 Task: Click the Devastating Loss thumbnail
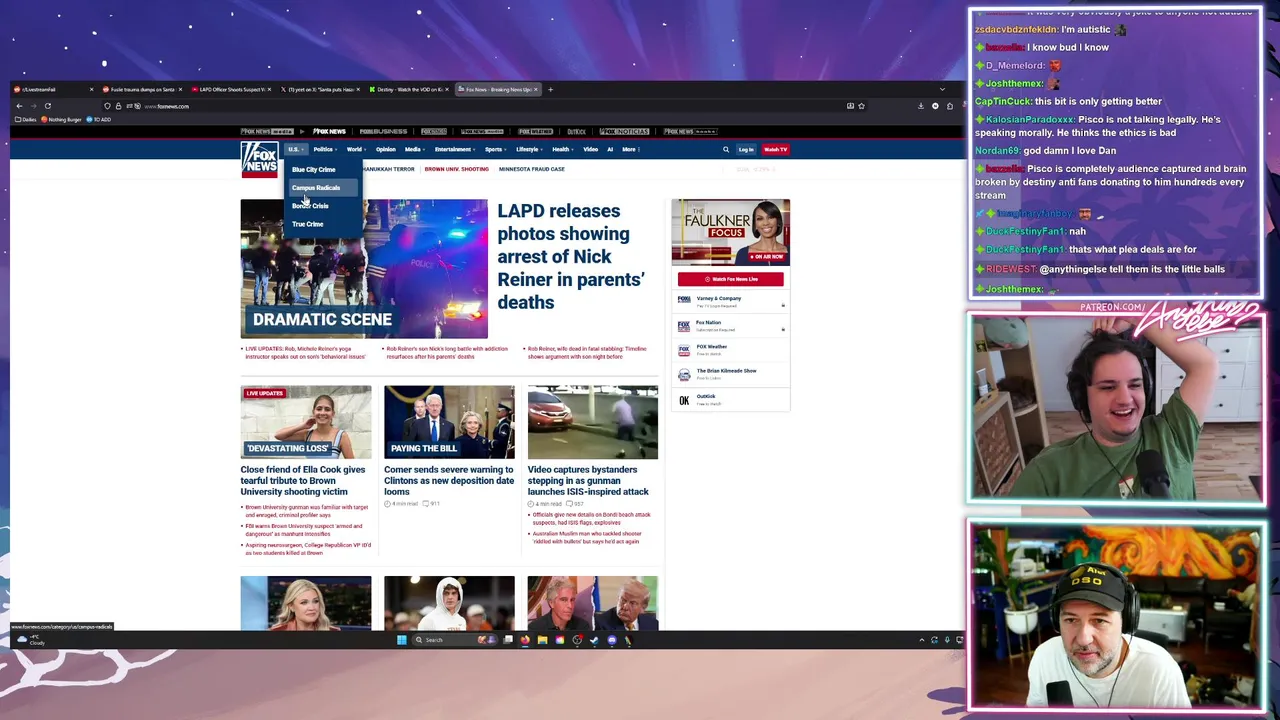coord(306,422)
